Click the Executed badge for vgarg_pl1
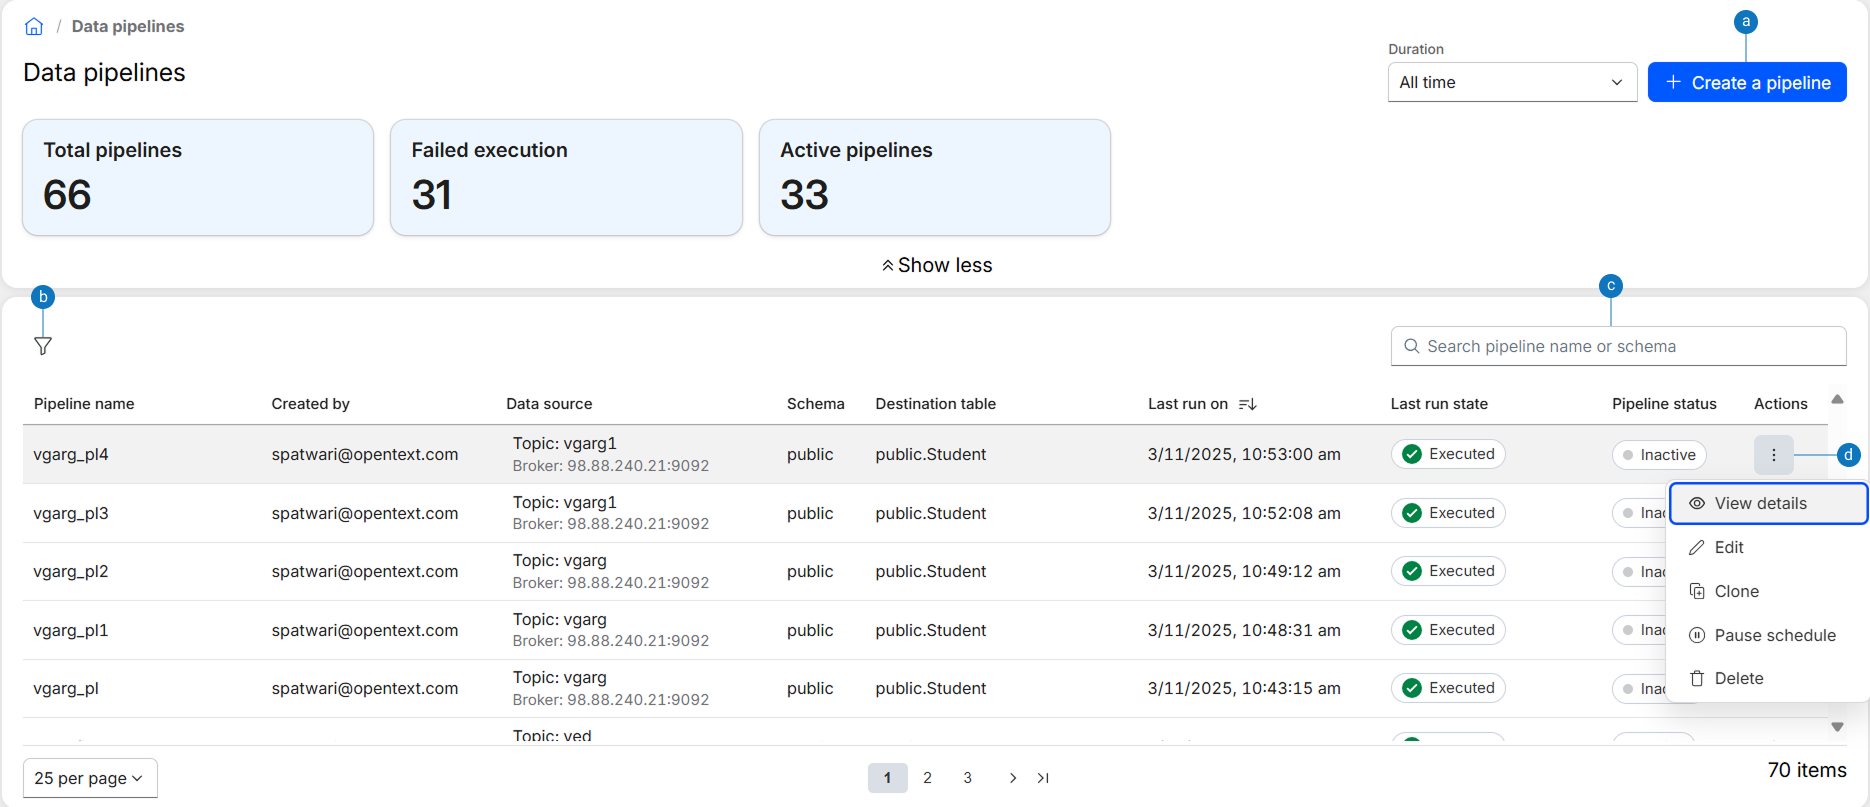Image resolution: width=1870 pixels, height=807 pixels. coord(1448,630)
